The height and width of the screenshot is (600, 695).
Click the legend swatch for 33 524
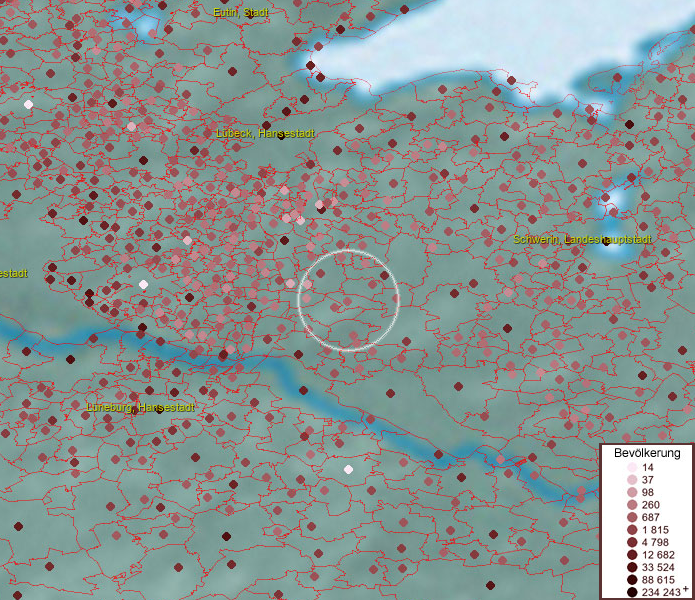pyautogui.click(x=632, y=567)
